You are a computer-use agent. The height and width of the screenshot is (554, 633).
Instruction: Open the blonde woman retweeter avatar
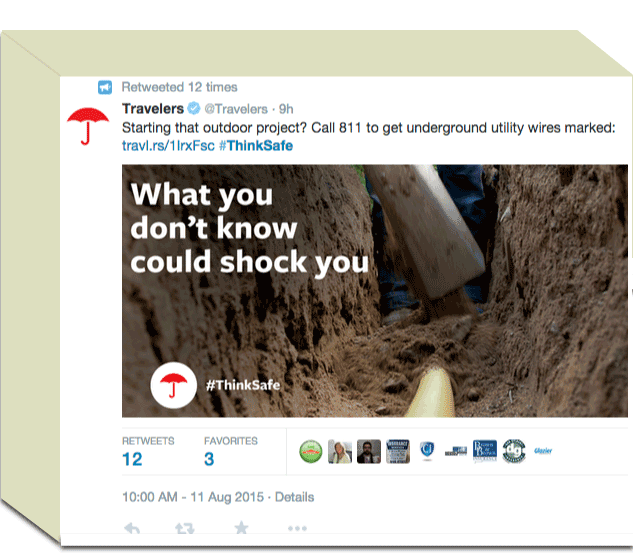[340, 451]
